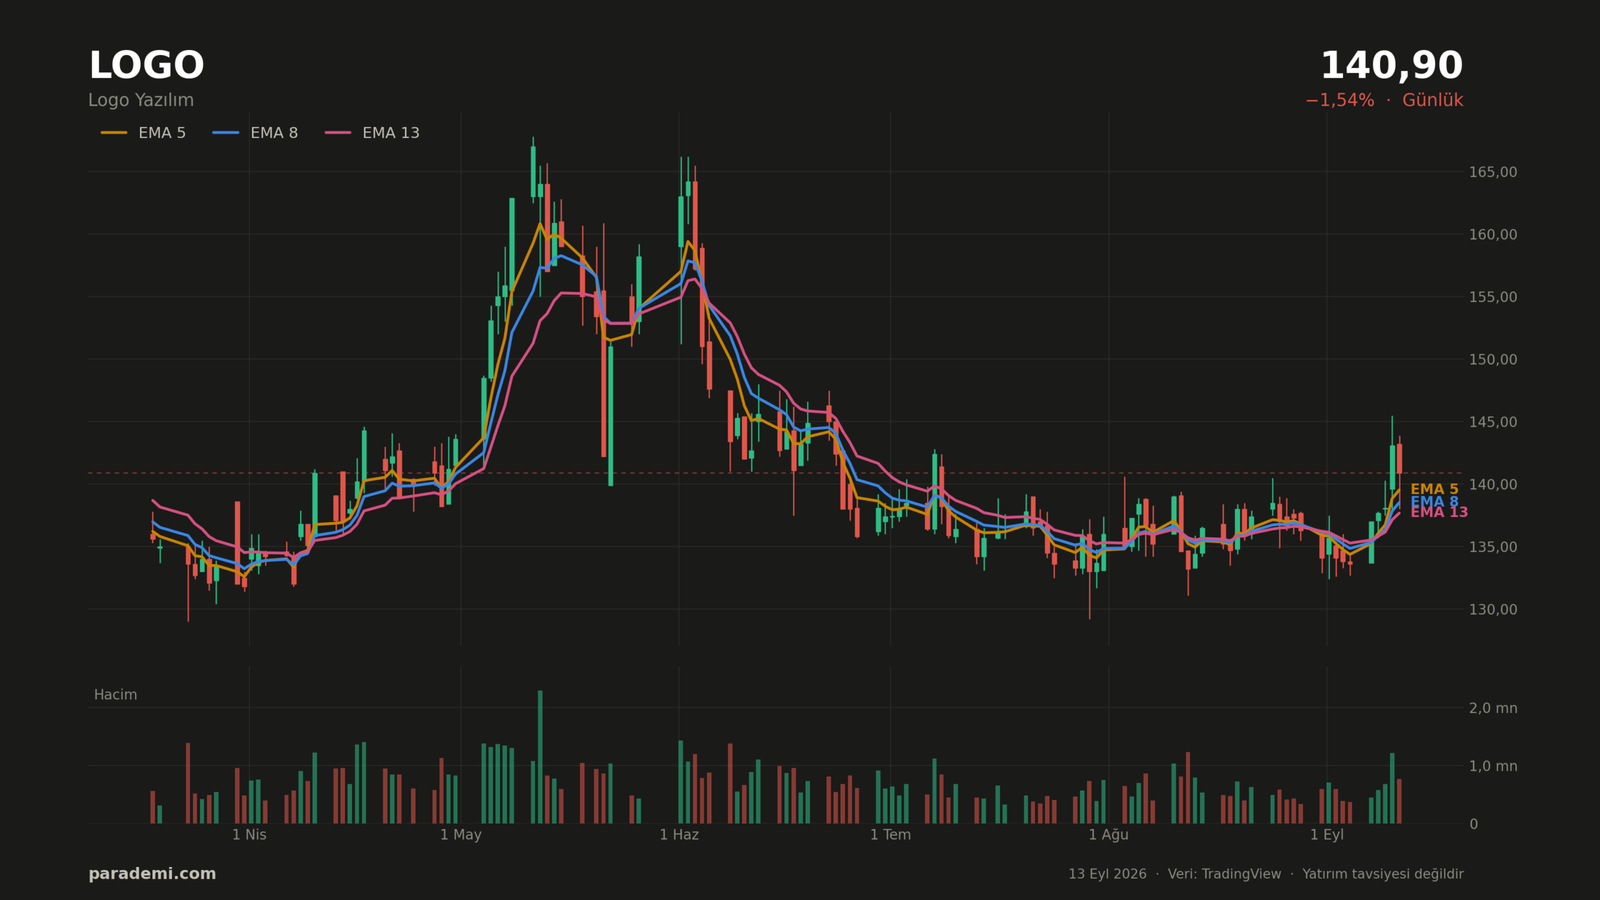
Task: Click the 1 May date label
Action: (461, 835)
